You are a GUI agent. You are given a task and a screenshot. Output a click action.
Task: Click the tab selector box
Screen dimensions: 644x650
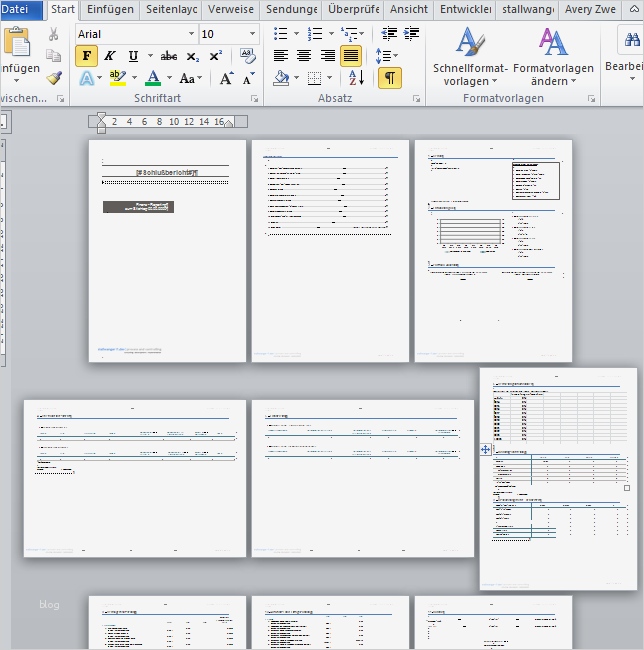point(2,122)
